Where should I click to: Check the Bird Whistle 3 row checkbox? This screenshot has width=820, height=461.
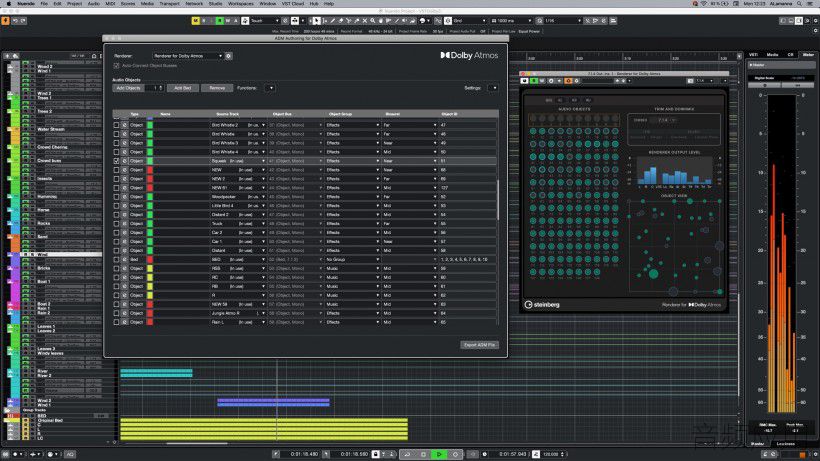point(116,143)
